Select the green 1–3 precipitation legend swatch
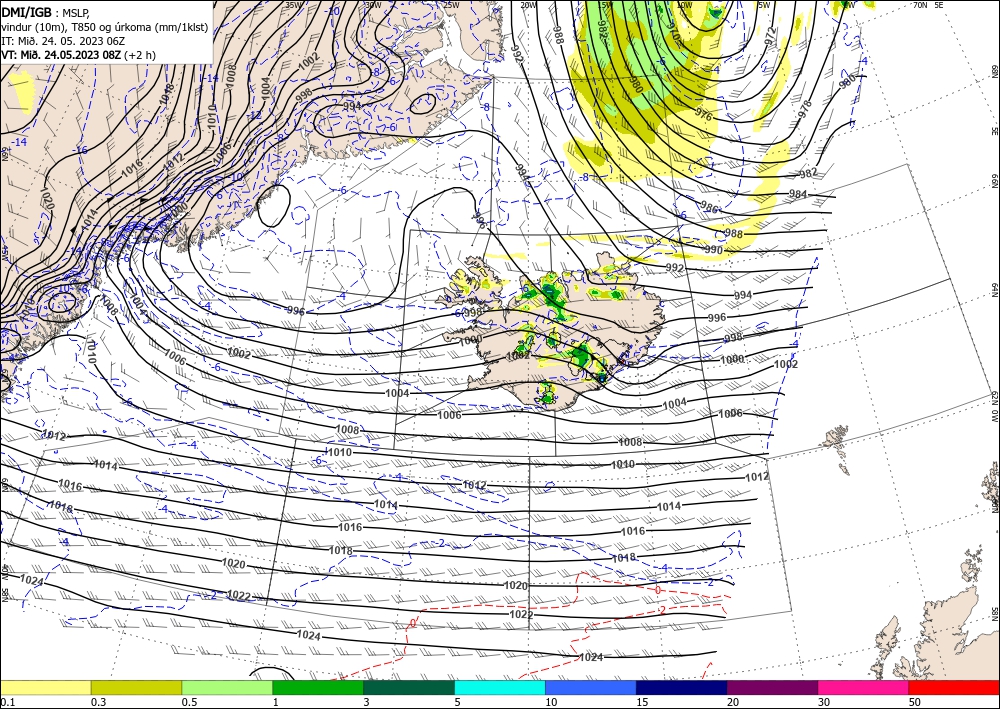Viewport: 1000px width, 709px height. 318,687
